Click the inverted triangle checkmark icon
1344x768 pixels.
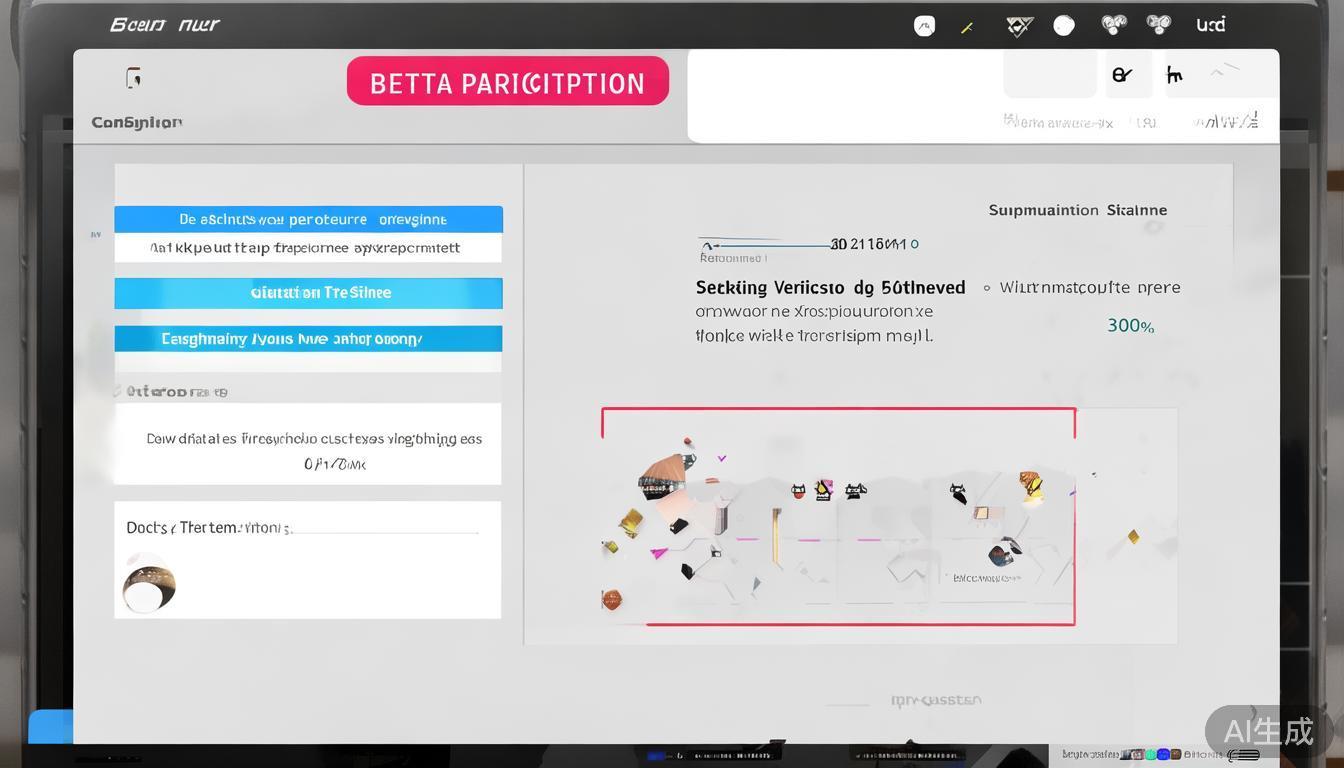(x=1019, y=27)
